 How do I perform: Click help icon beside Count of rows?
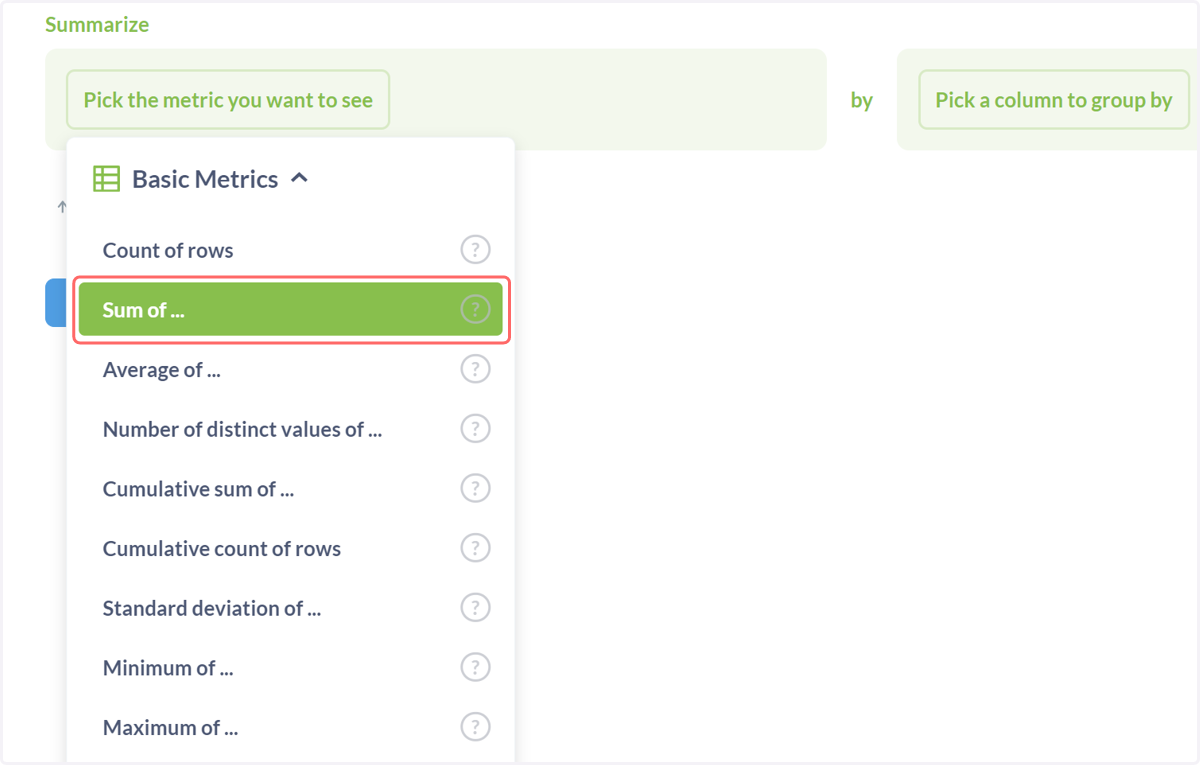475,250
